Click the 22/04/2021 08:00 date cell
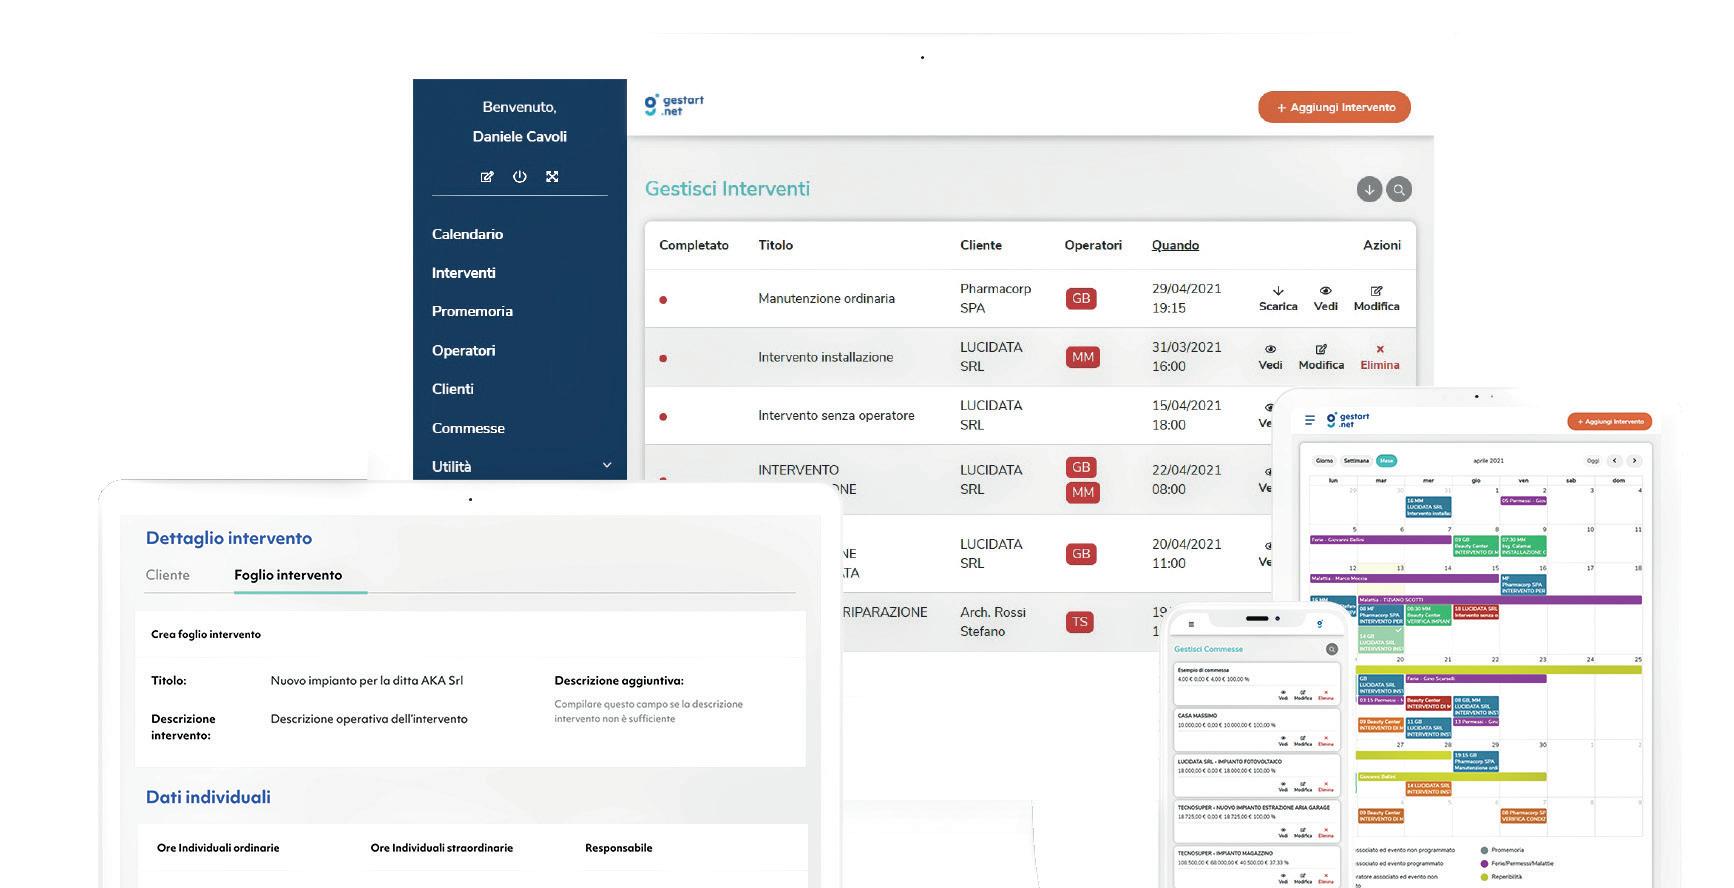 (x=1186, y=479)
